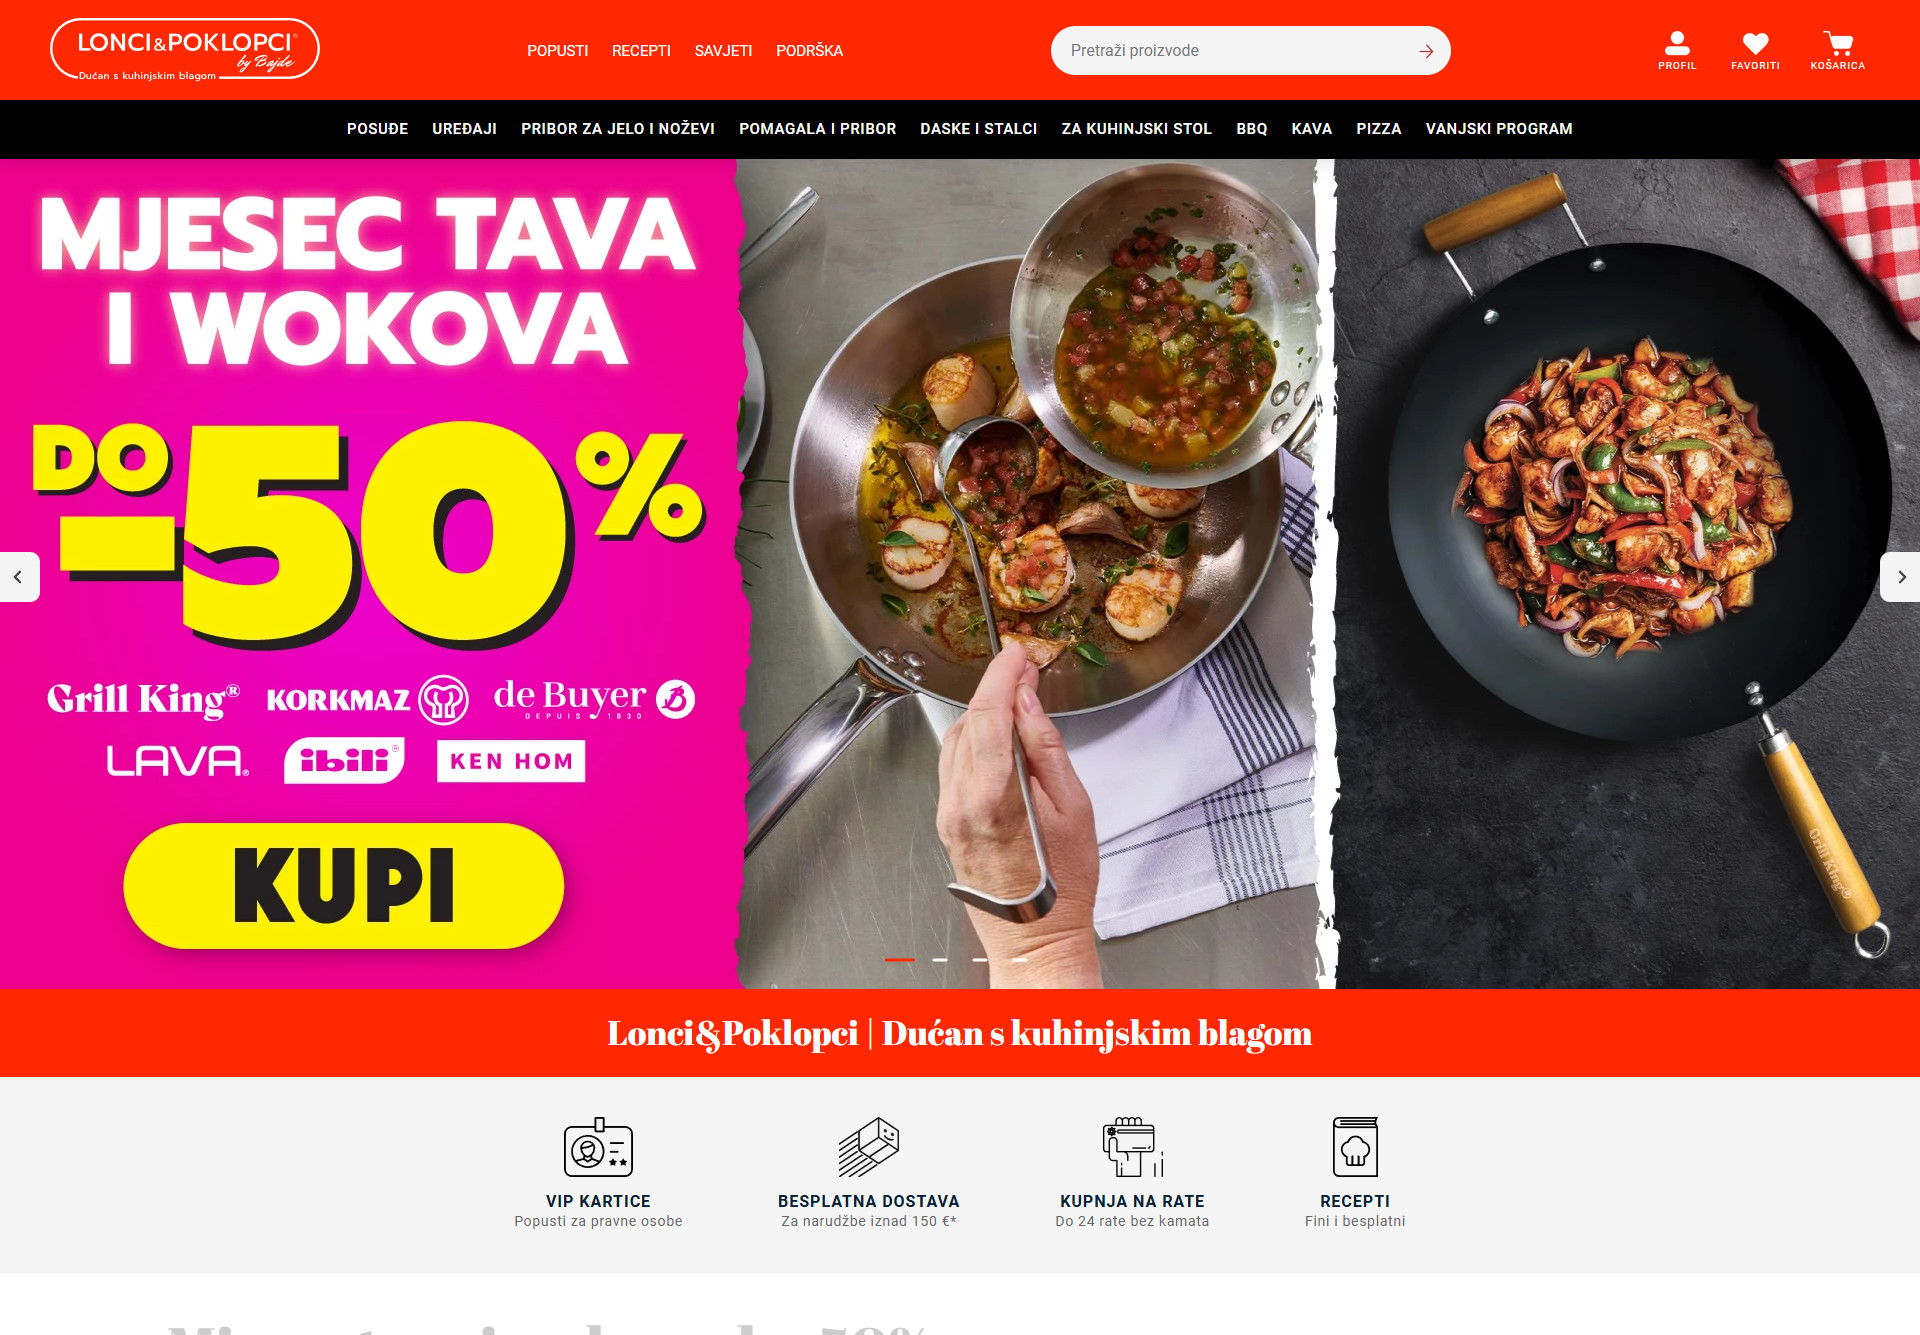This screenshot has height=1335, width=1920.
Task: Go to the previous banner slide
Action: [19, 577]
